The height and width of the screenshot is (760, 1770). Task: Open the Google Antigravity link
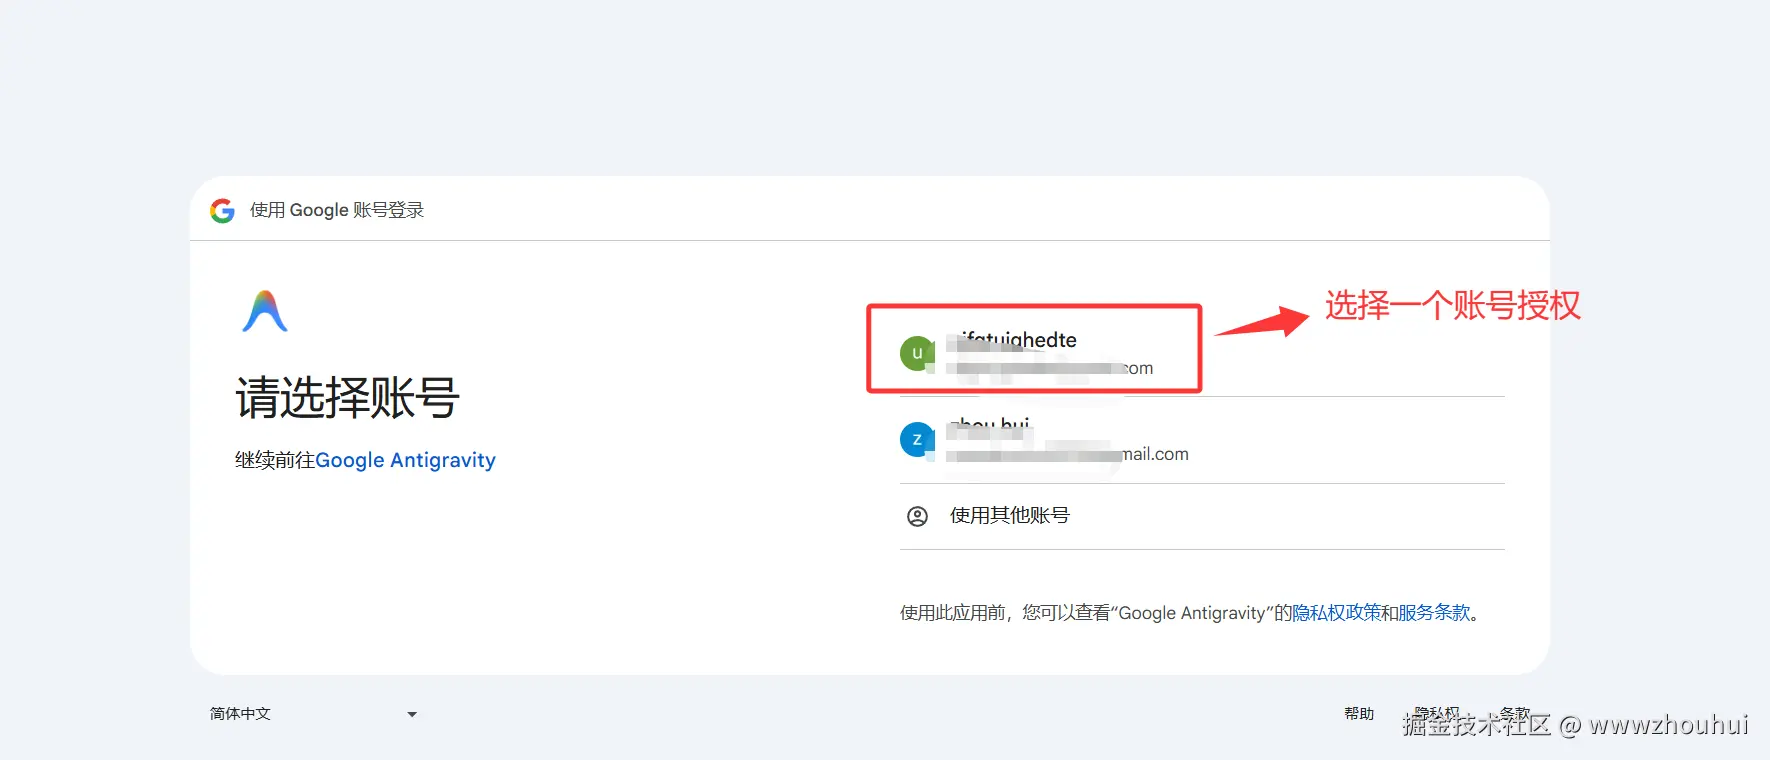click(x=405, y=460)
